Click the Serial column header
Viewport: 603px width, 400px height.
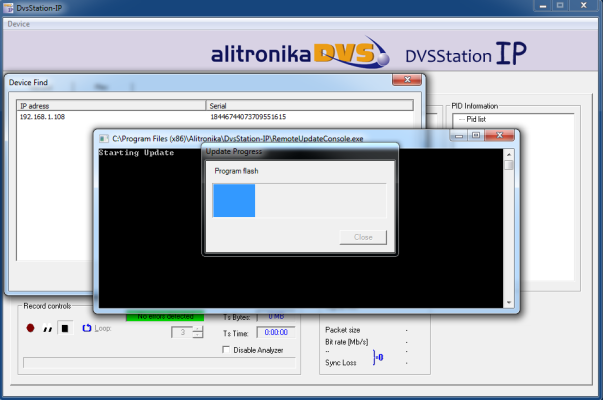[308, 105]
